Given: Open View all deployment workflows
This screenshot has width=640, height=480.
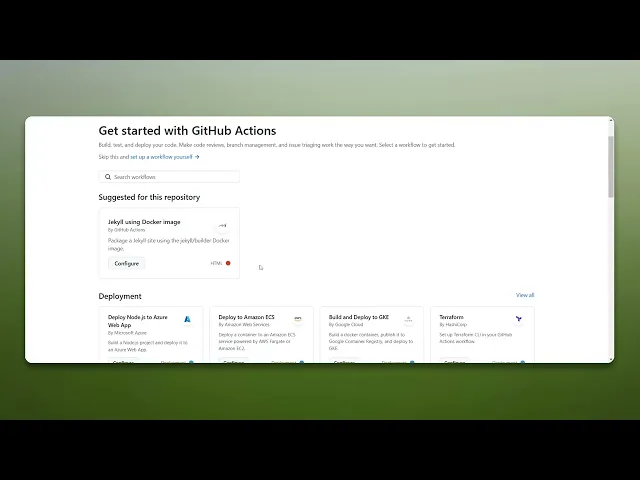Looking at the screenshot, I should coord(525,295).
